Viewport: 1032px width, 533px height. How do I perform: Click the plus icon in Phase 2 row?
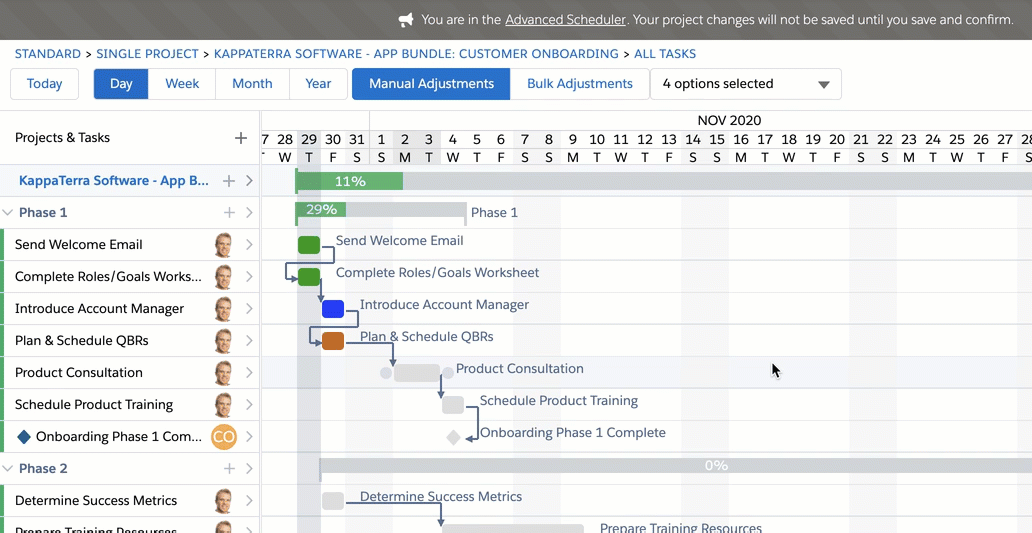click(x=229, y=469)
